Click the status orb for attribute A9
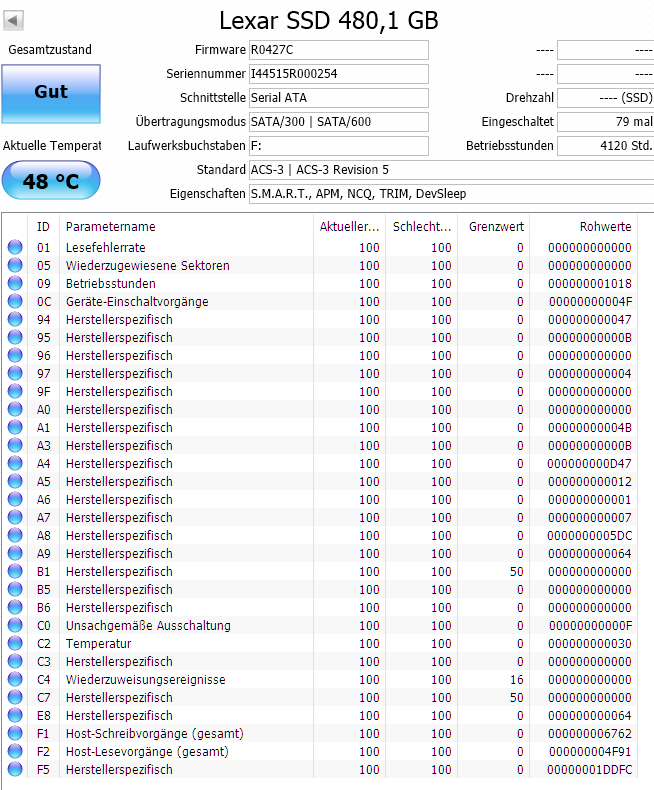The image size is (654, 790). [15, 553]
